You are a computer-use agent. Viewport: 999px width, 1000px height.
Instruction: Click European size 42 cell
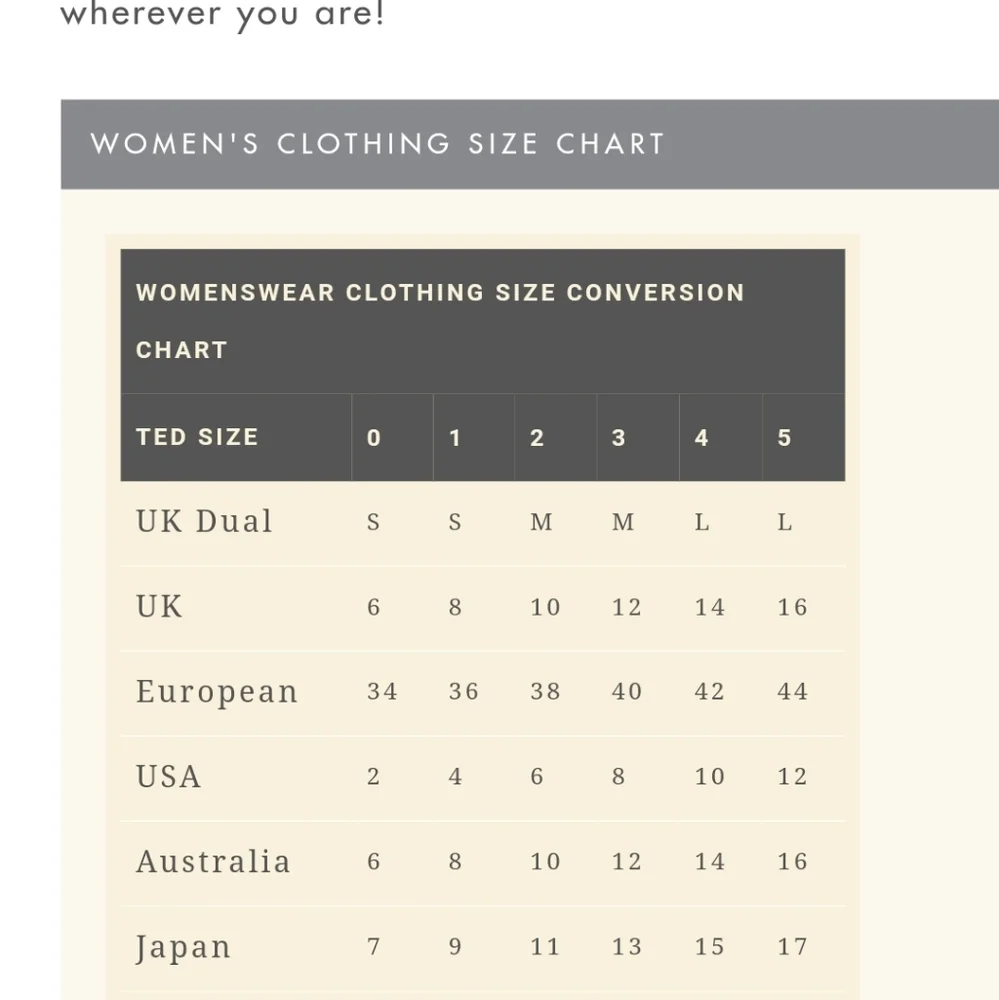coord(709,692)
